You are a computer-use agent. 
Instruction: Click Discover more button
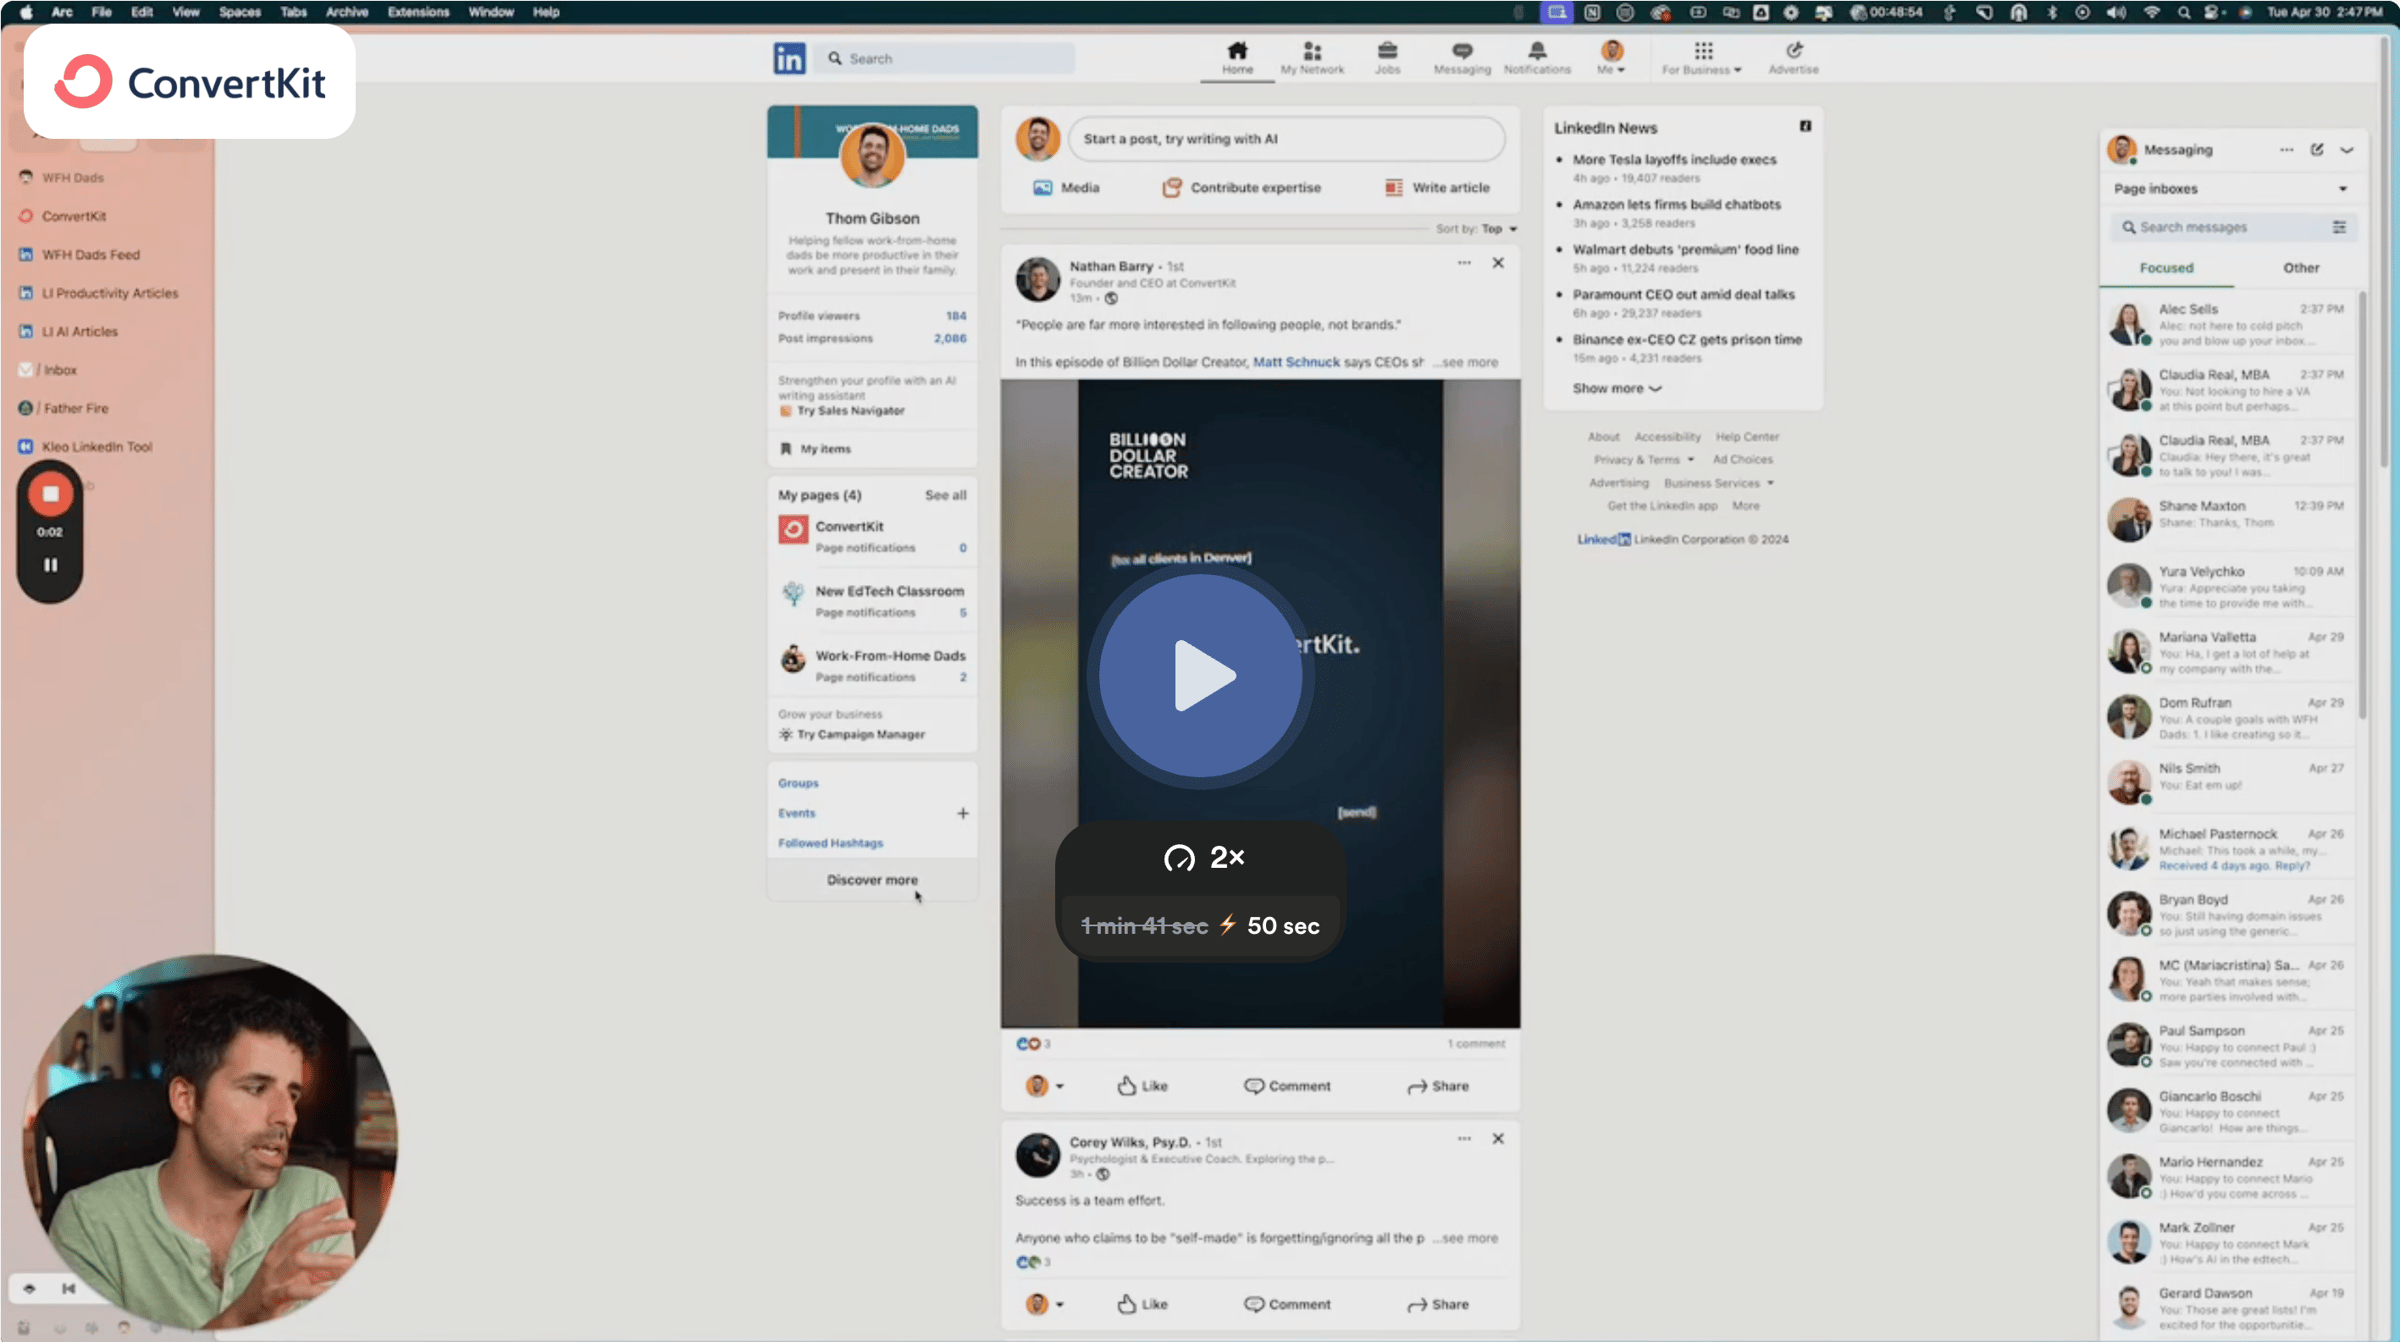[872, 880]
